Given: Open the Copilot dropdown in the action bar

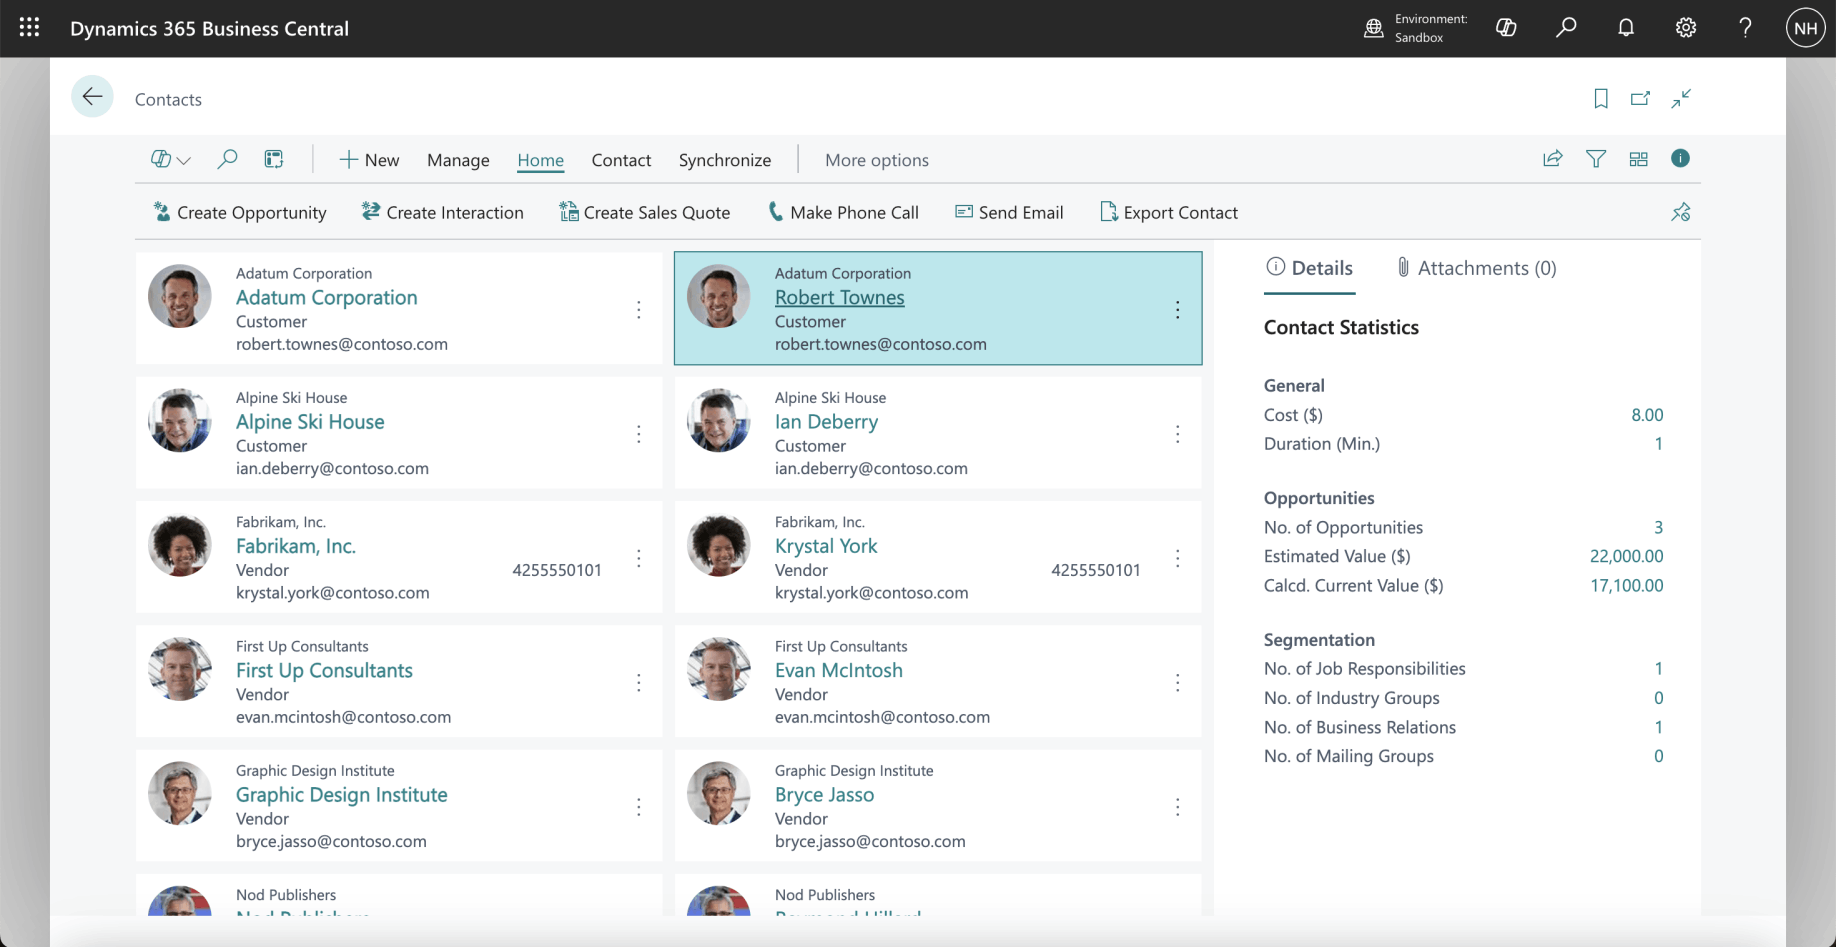Looking at the screenshot, I should coord(170,159).
